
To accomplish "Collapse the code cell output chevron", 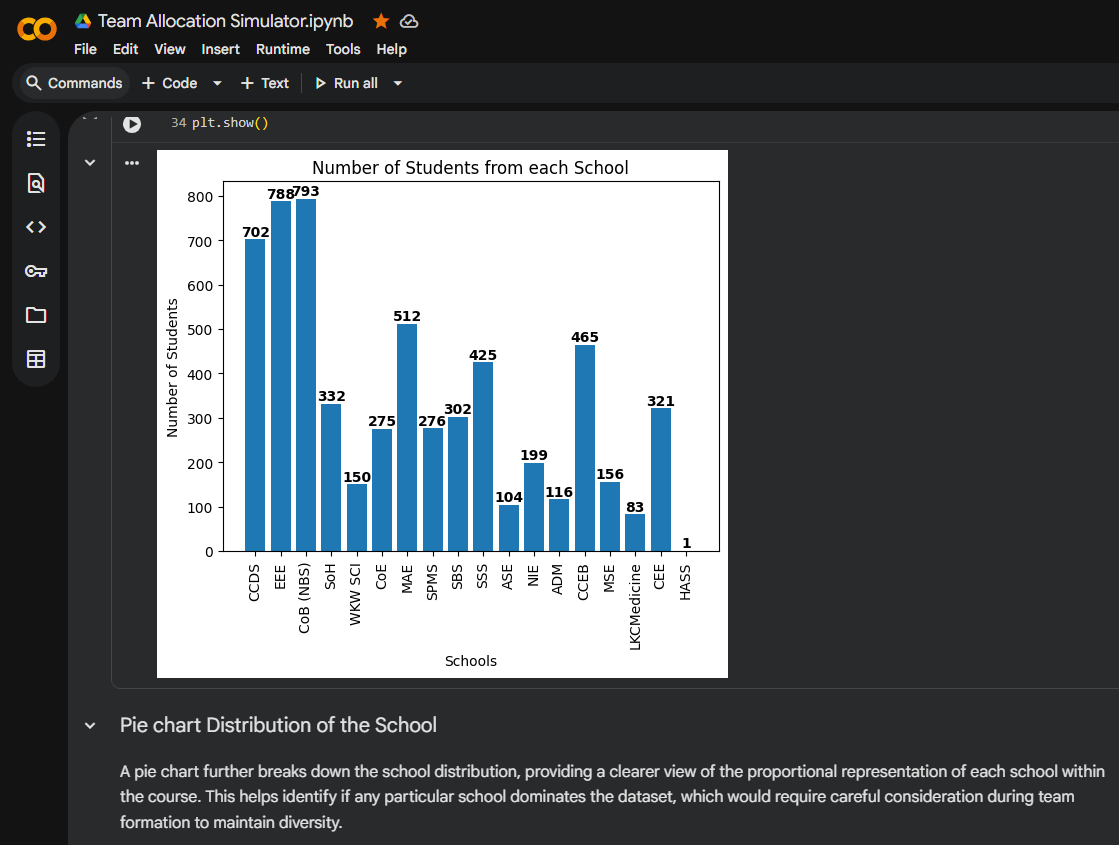I will coord(90,162).
